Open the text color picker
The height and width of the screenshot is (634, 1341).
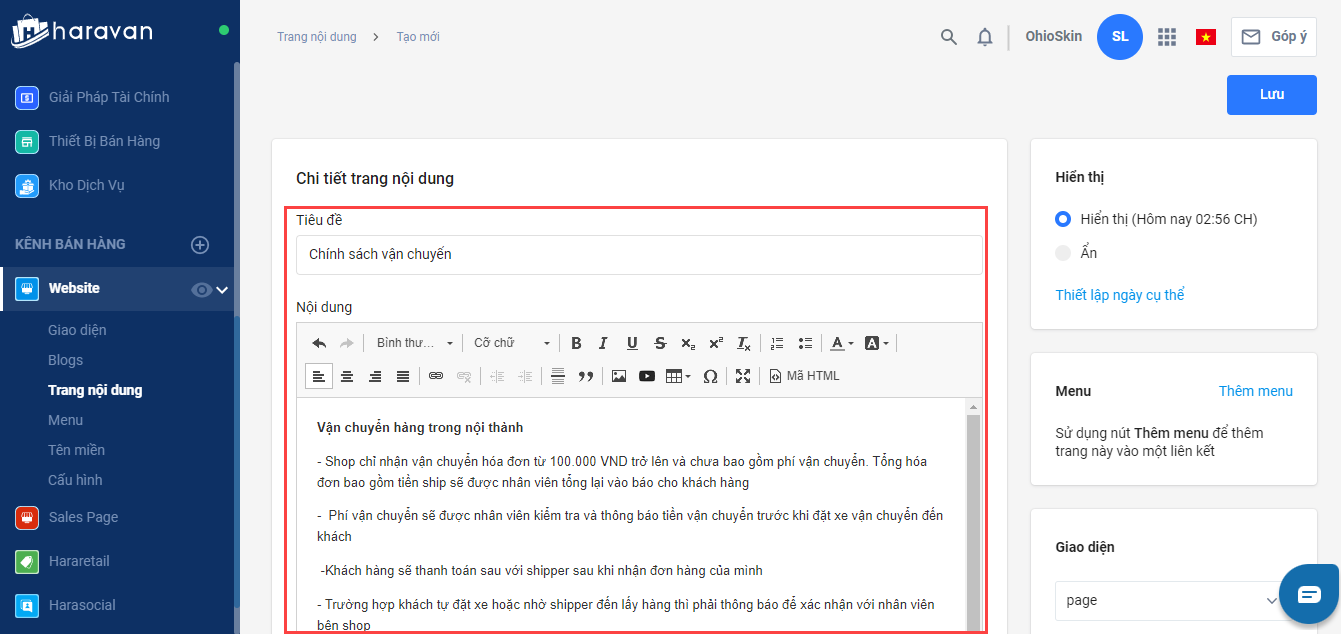(842, 343)
